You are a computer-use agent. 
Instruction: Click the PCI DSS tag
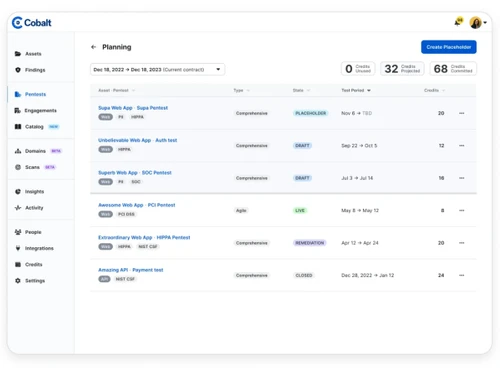pyautogui.click(x=126, y=214)
